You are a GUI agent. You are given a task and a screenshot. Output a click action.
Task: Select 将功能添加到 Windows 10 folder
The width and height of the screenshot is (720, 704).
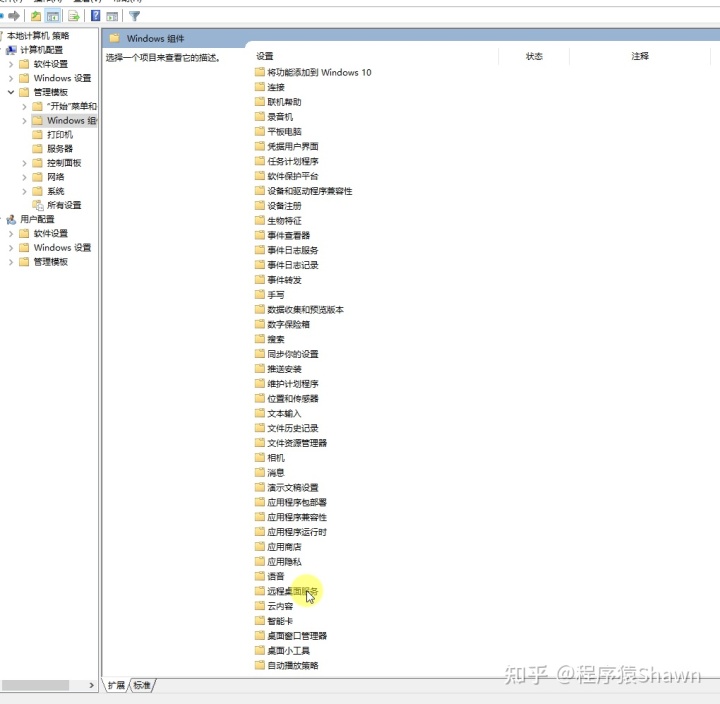319,72
